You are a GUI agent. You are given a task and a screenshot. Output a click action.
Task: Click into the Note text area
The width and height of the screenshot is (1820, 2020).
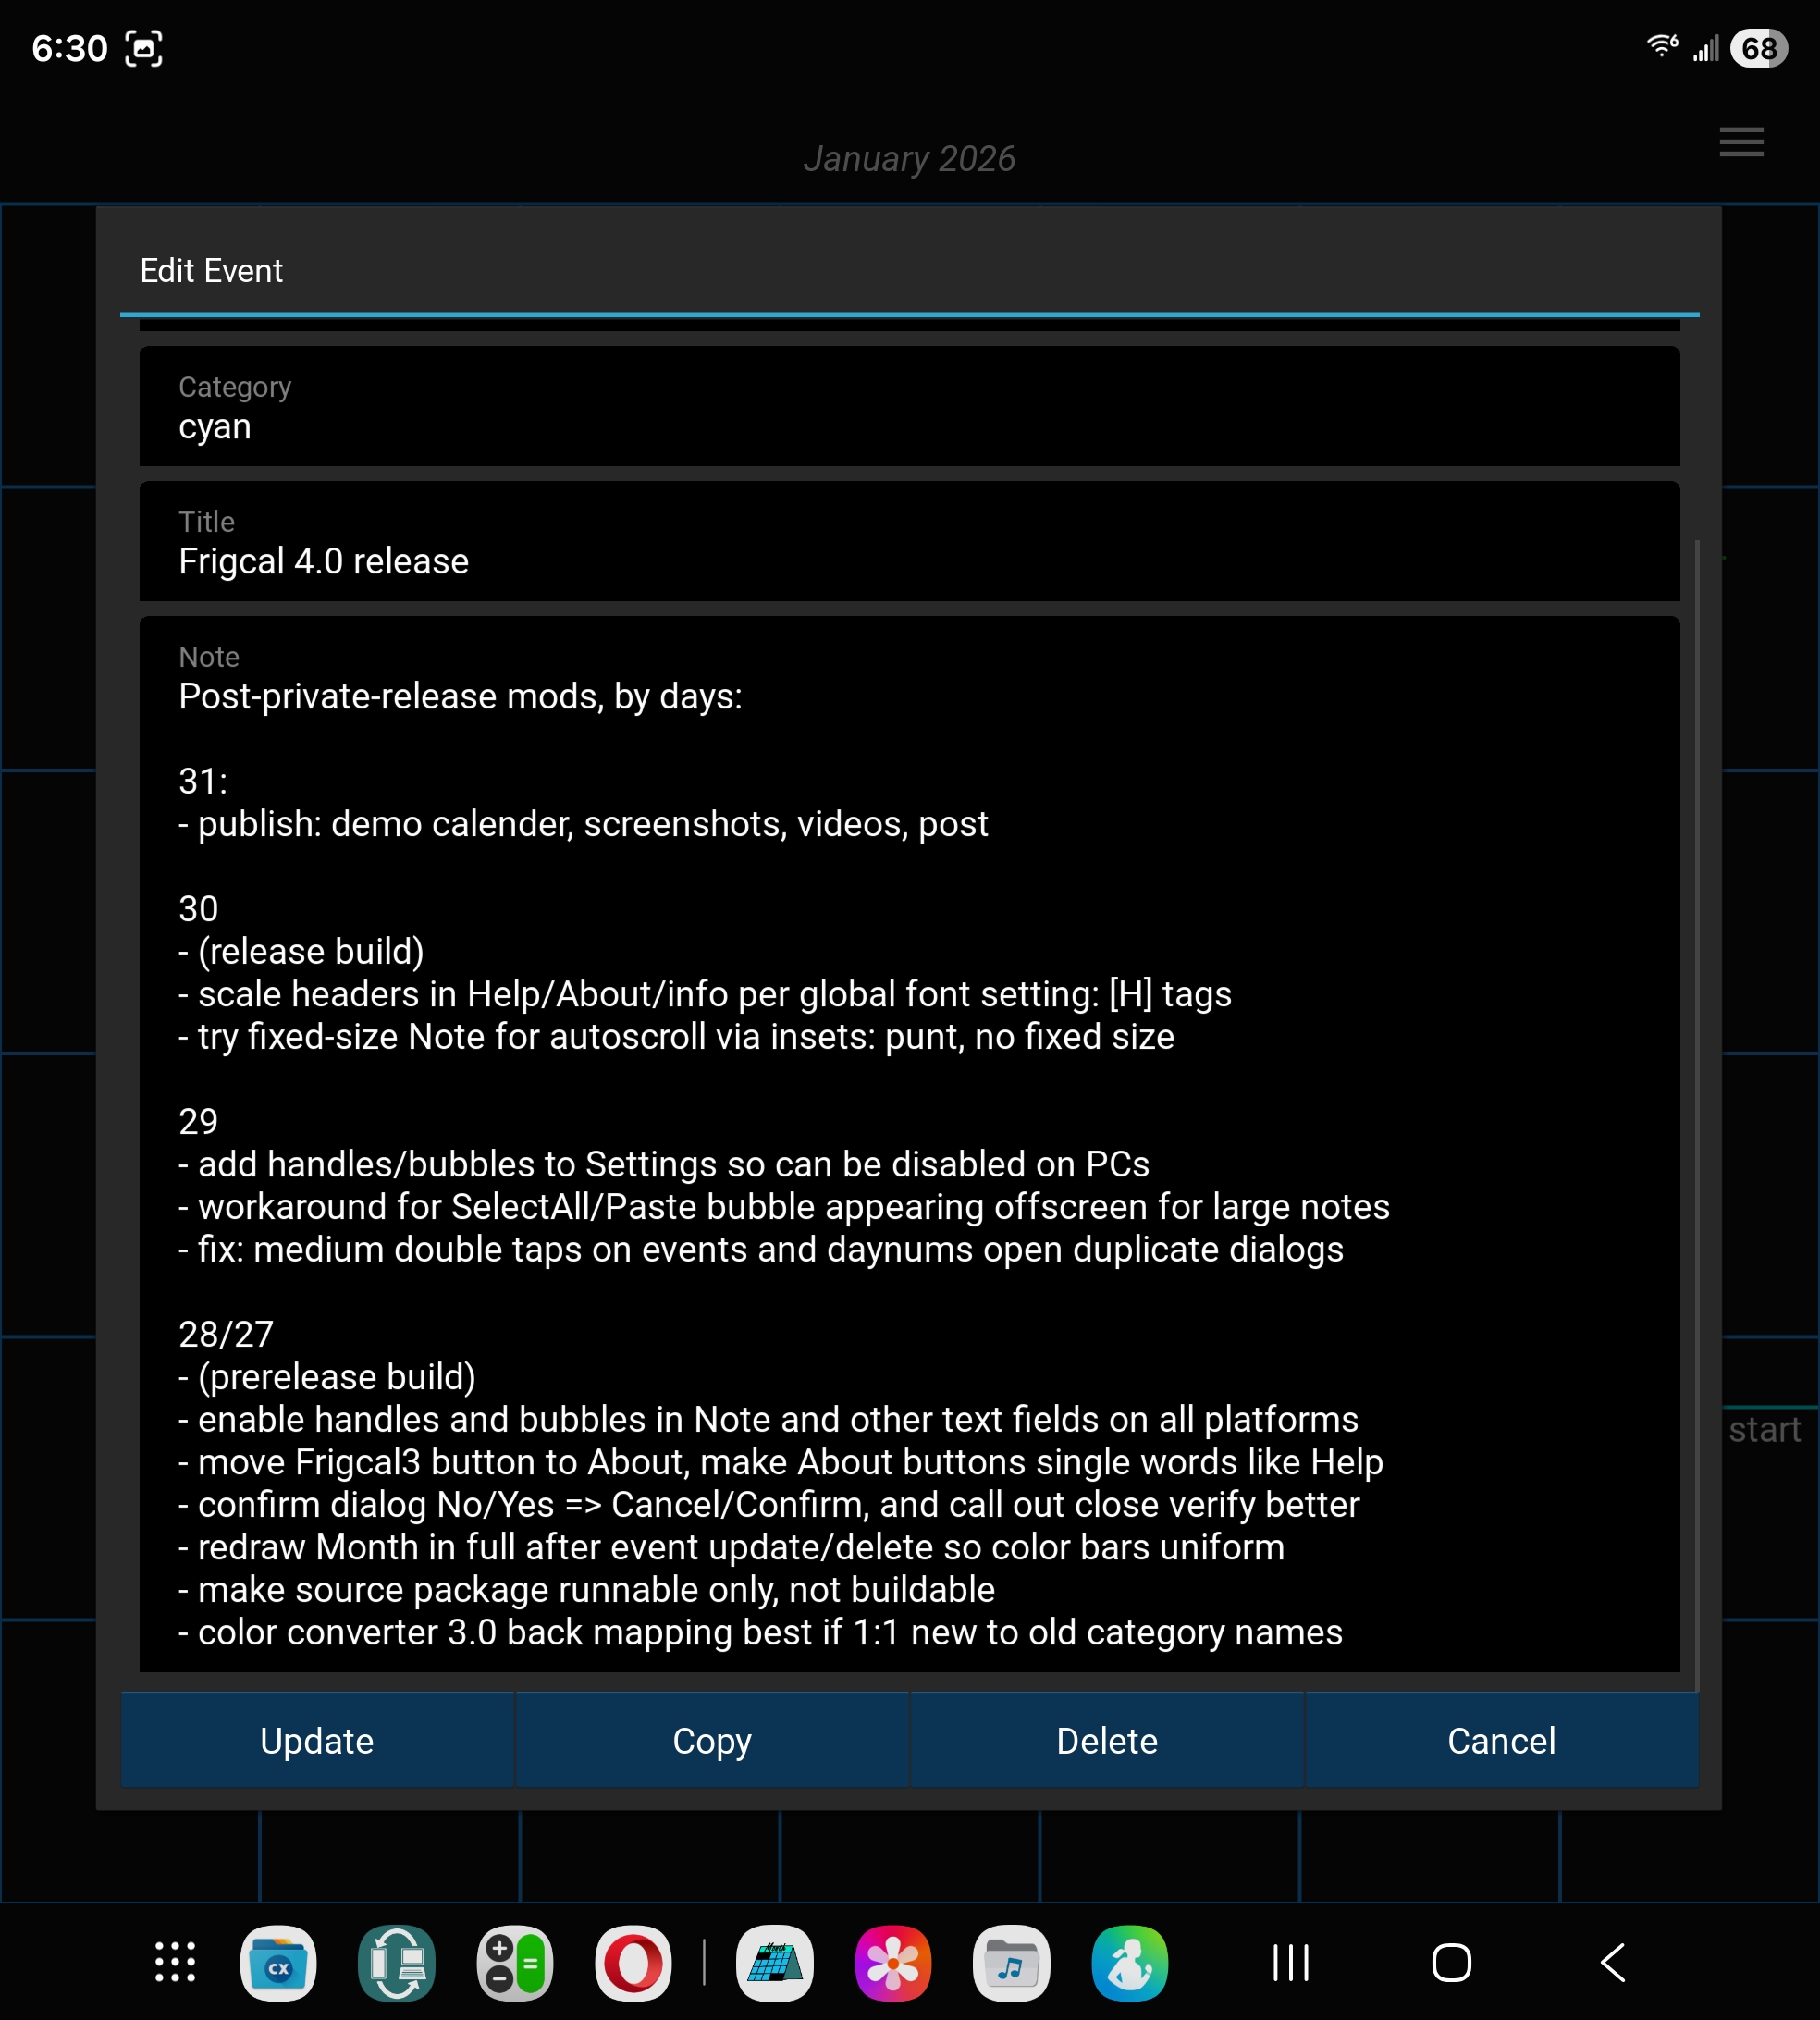point(908,1140)
